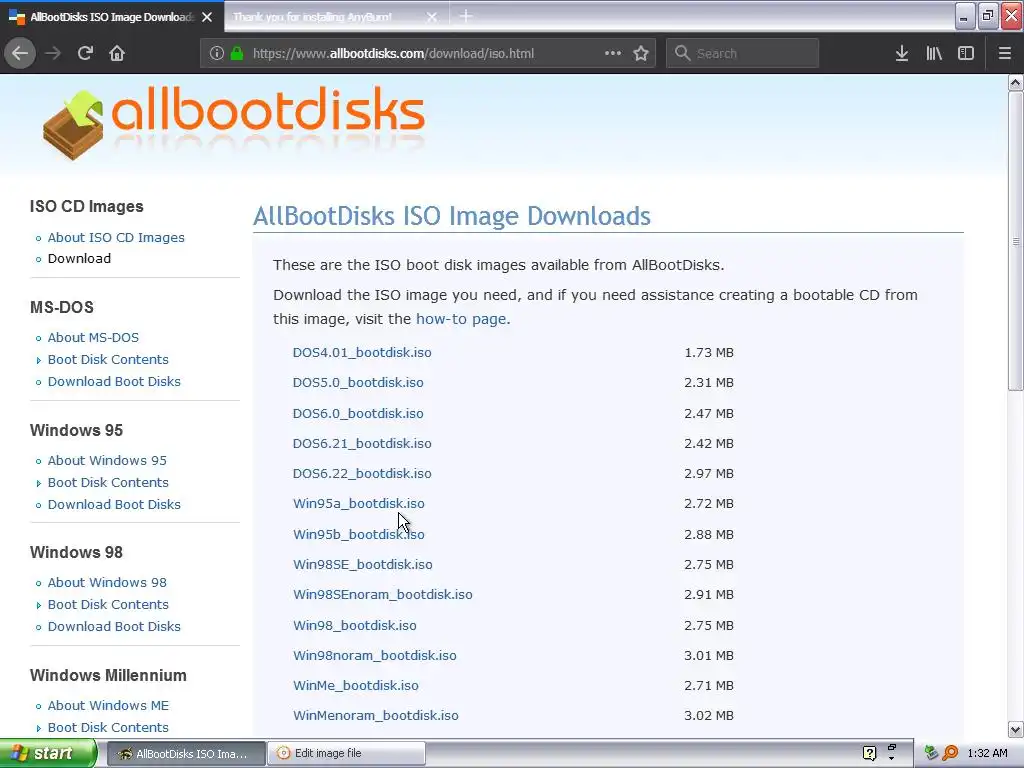Select the AllBootDisks ISO Image Downloads tab
This screenshot has height=768, width=1024.
click(111, 17)
